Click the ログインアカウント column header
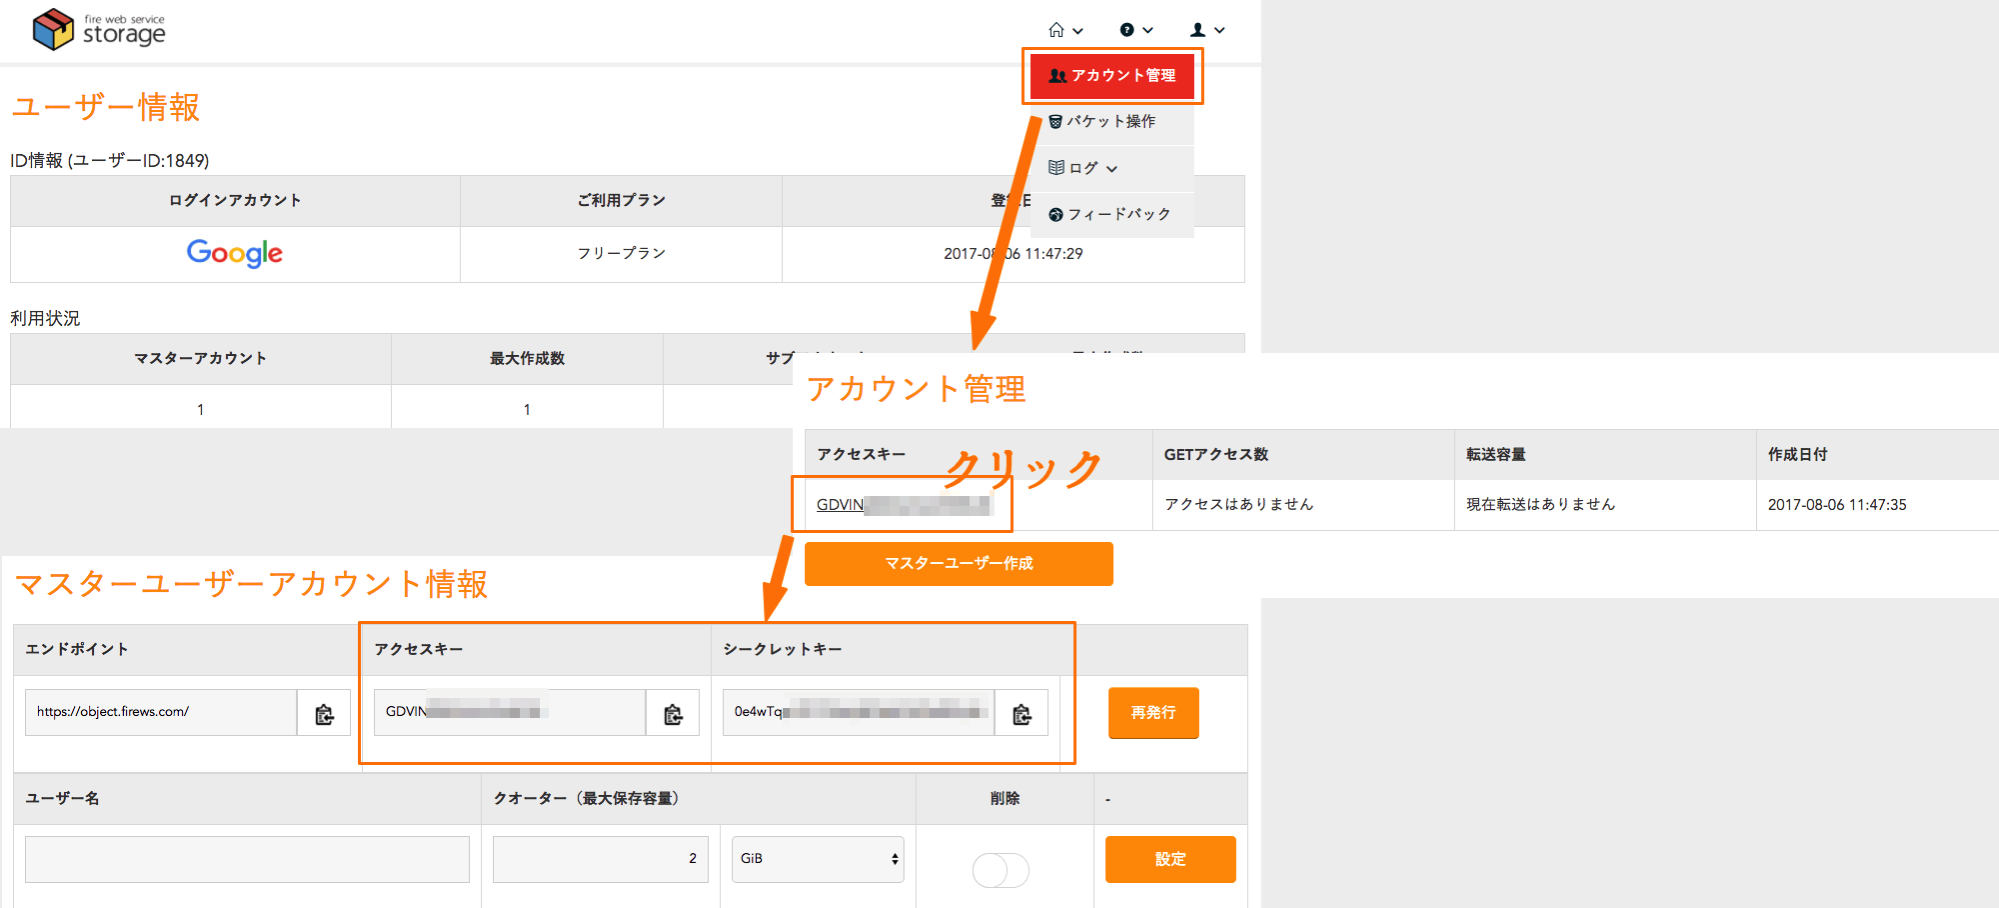Screen dimensions: 1999x908 click(235, 201)
